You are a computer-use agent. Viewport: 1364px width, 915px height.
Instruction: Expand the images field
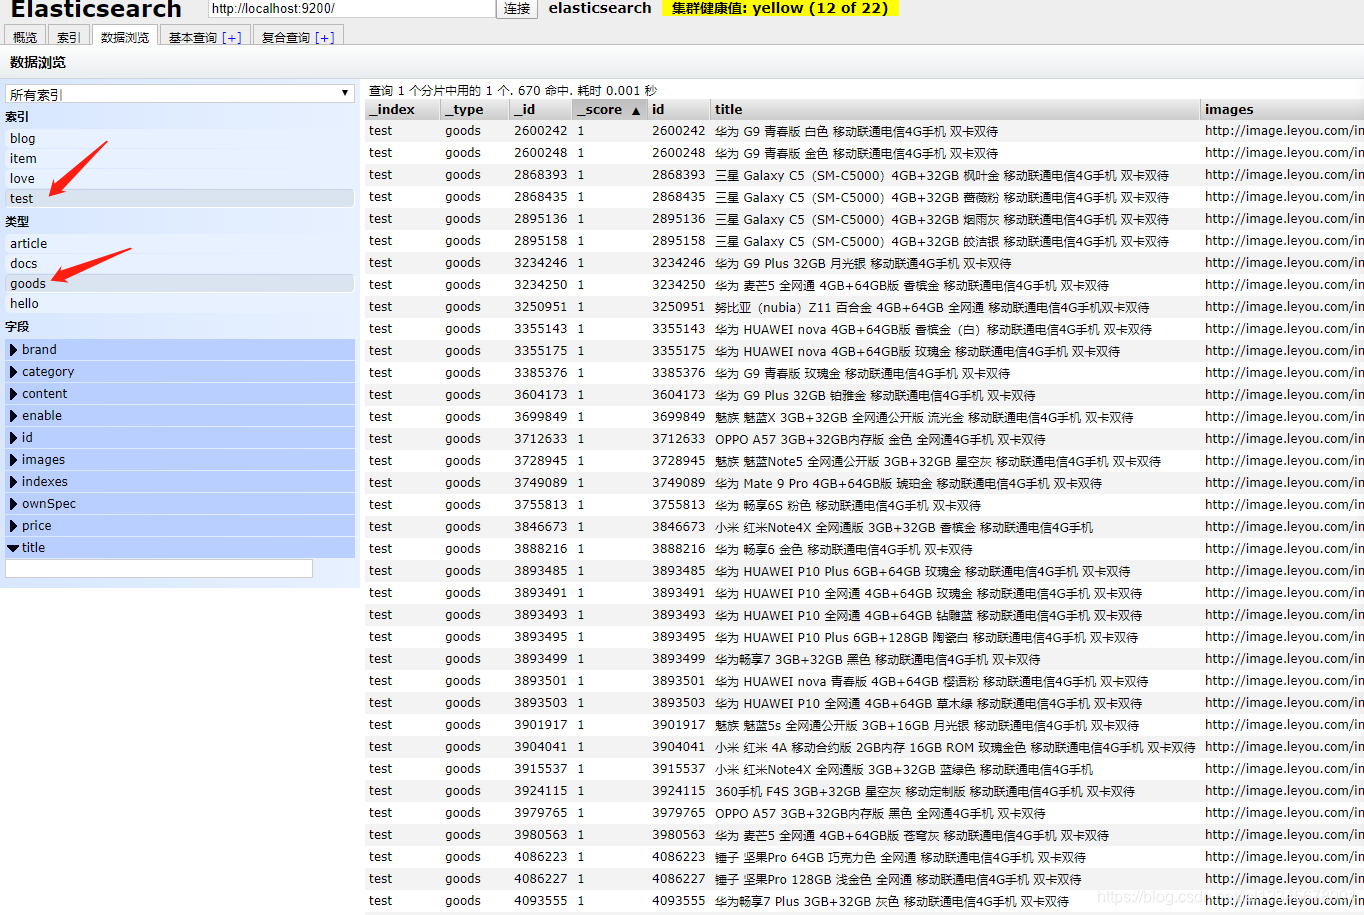[180, 460]
